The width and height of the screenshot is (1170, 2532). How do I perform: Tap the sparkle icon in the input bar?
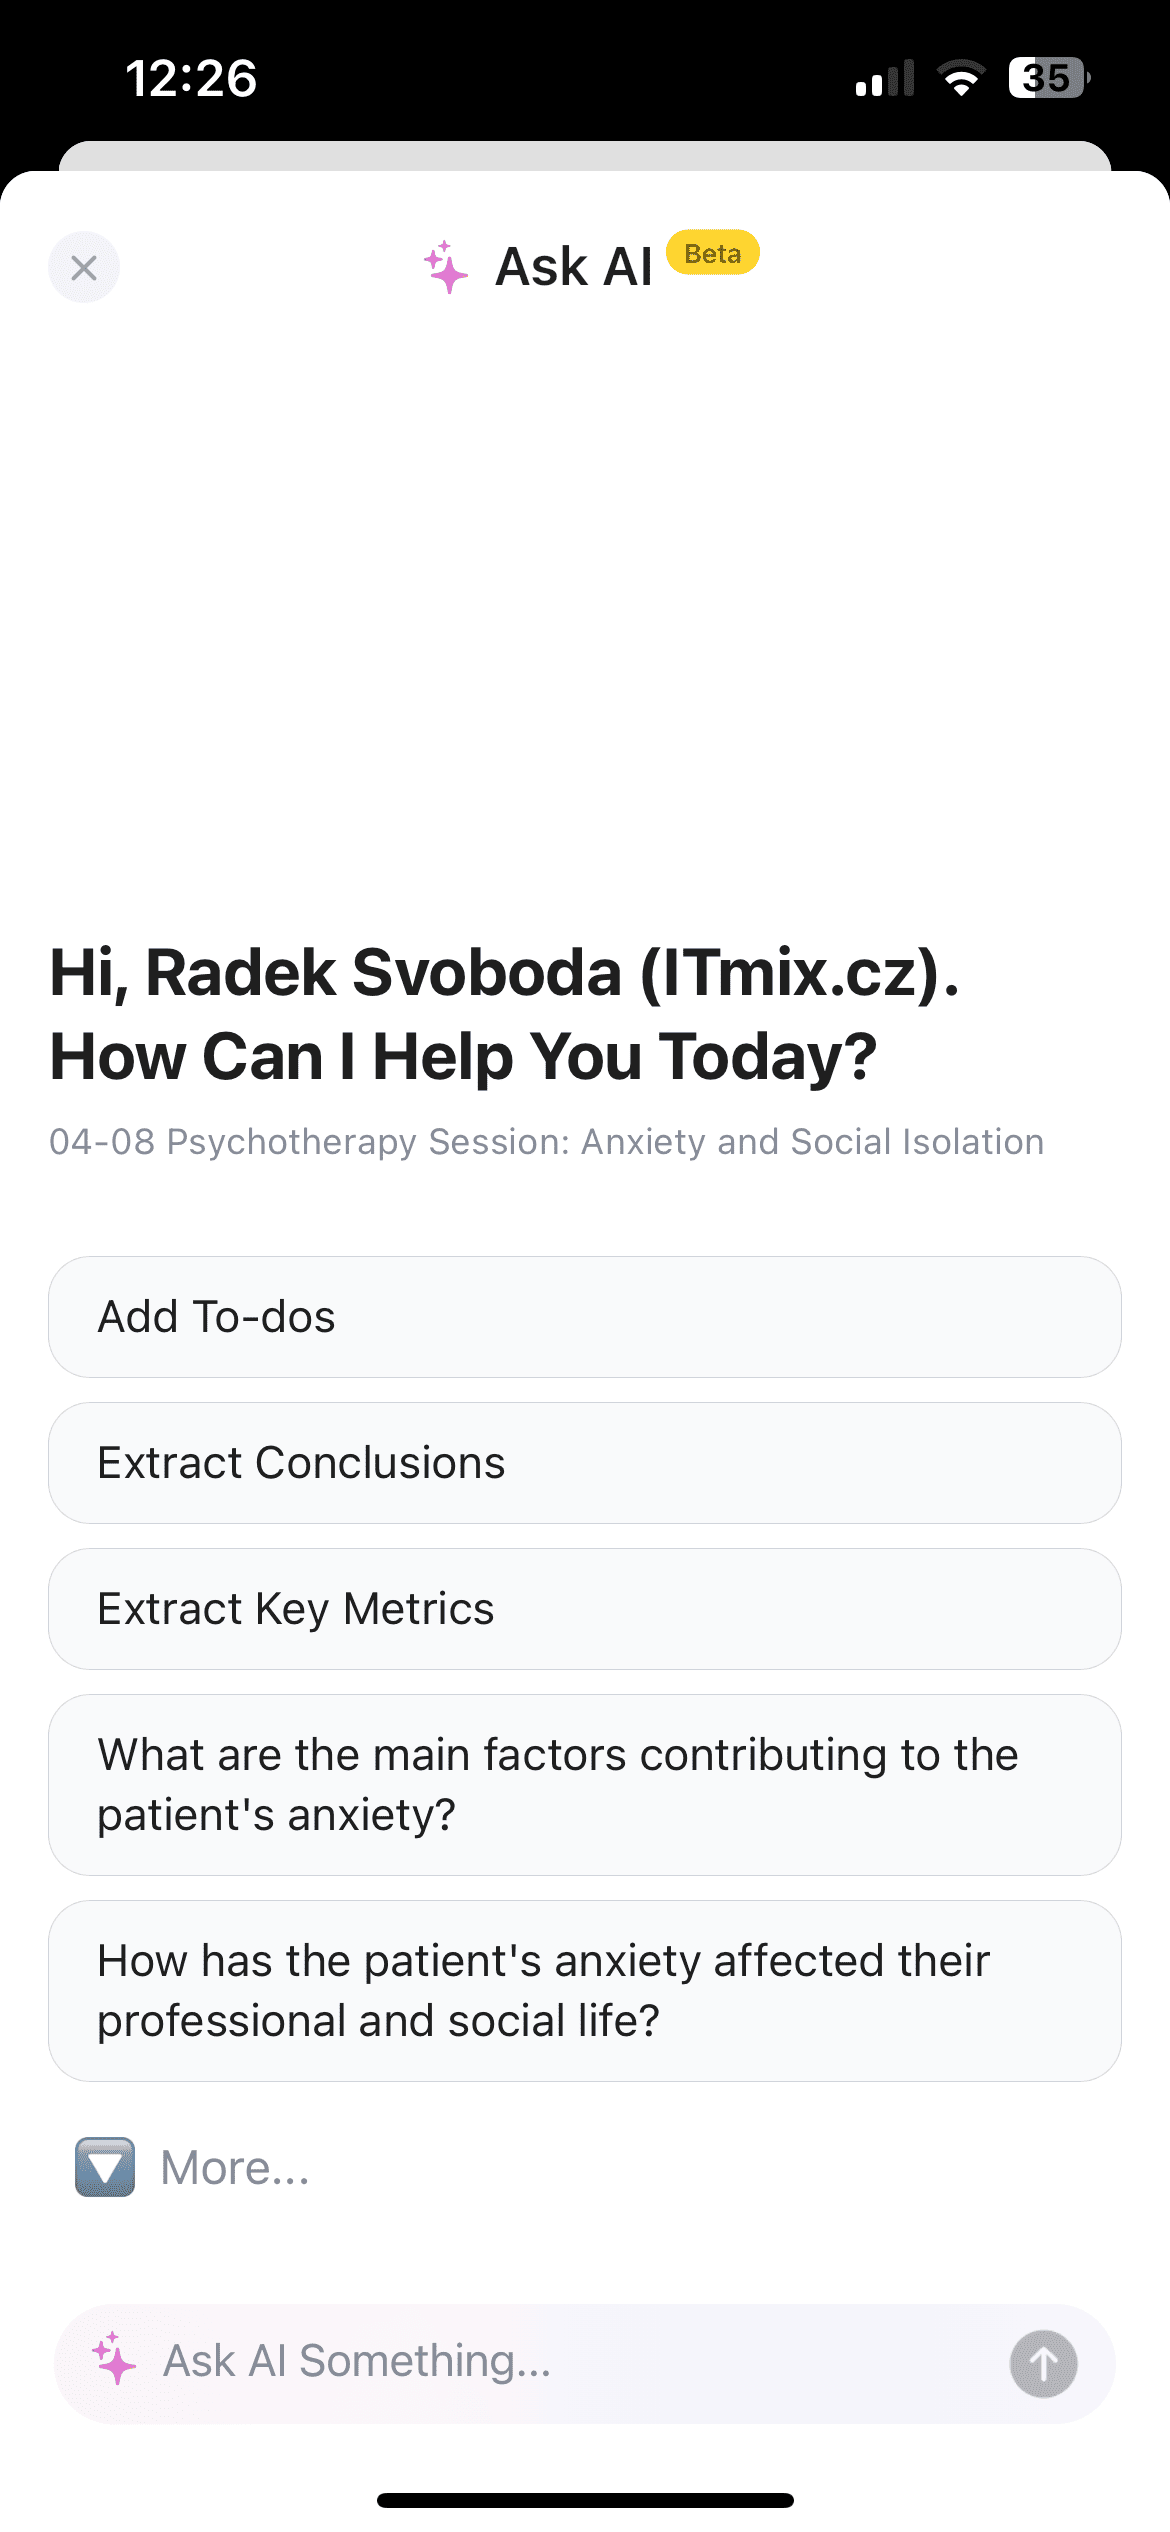click(x=114, y=2359)
